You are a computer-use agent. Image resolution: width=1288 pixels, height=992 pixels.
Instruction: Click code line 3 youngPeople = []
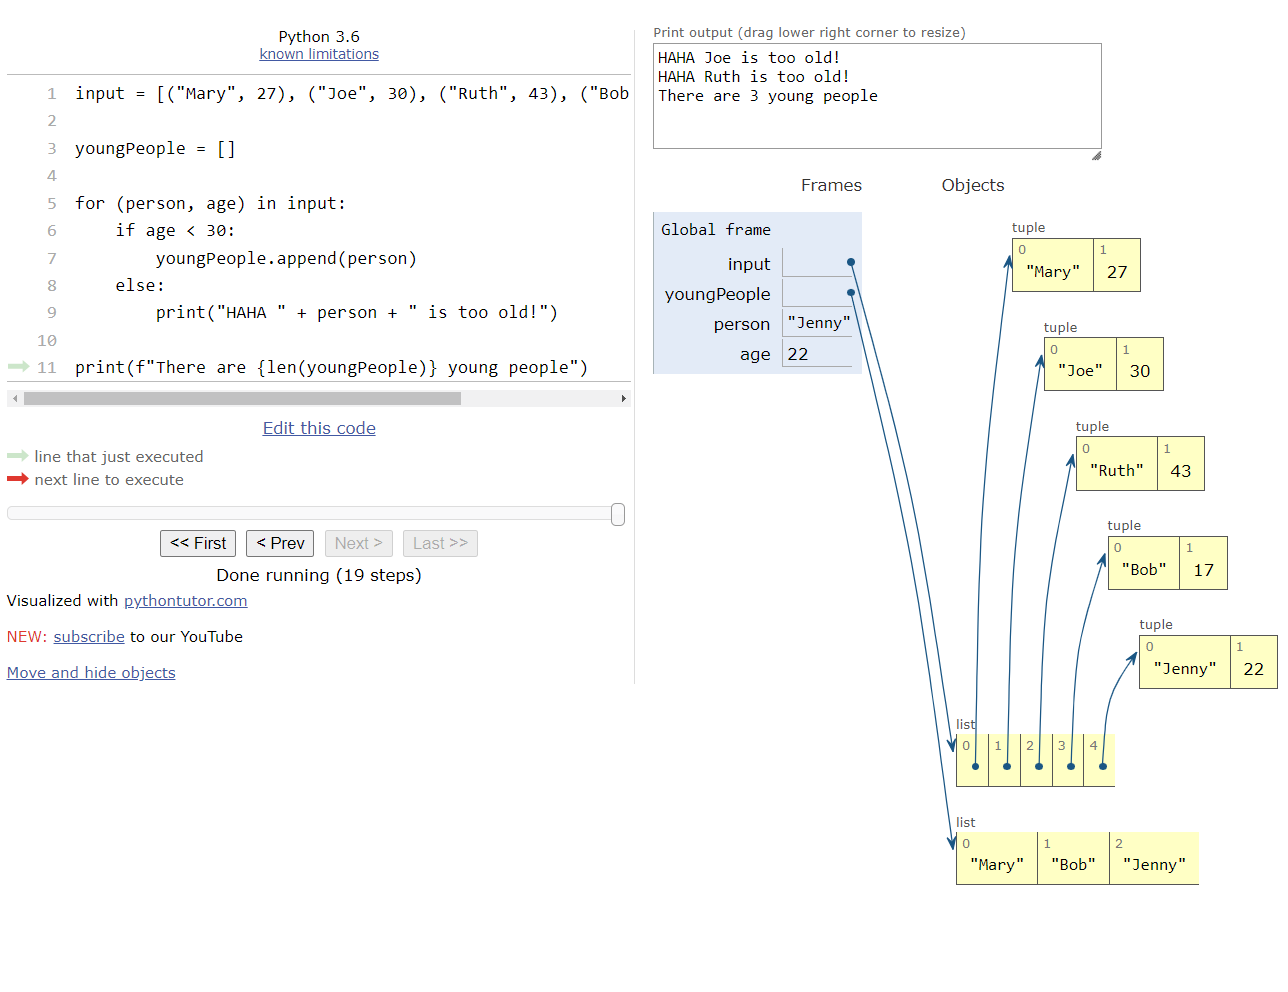(155, 149)
